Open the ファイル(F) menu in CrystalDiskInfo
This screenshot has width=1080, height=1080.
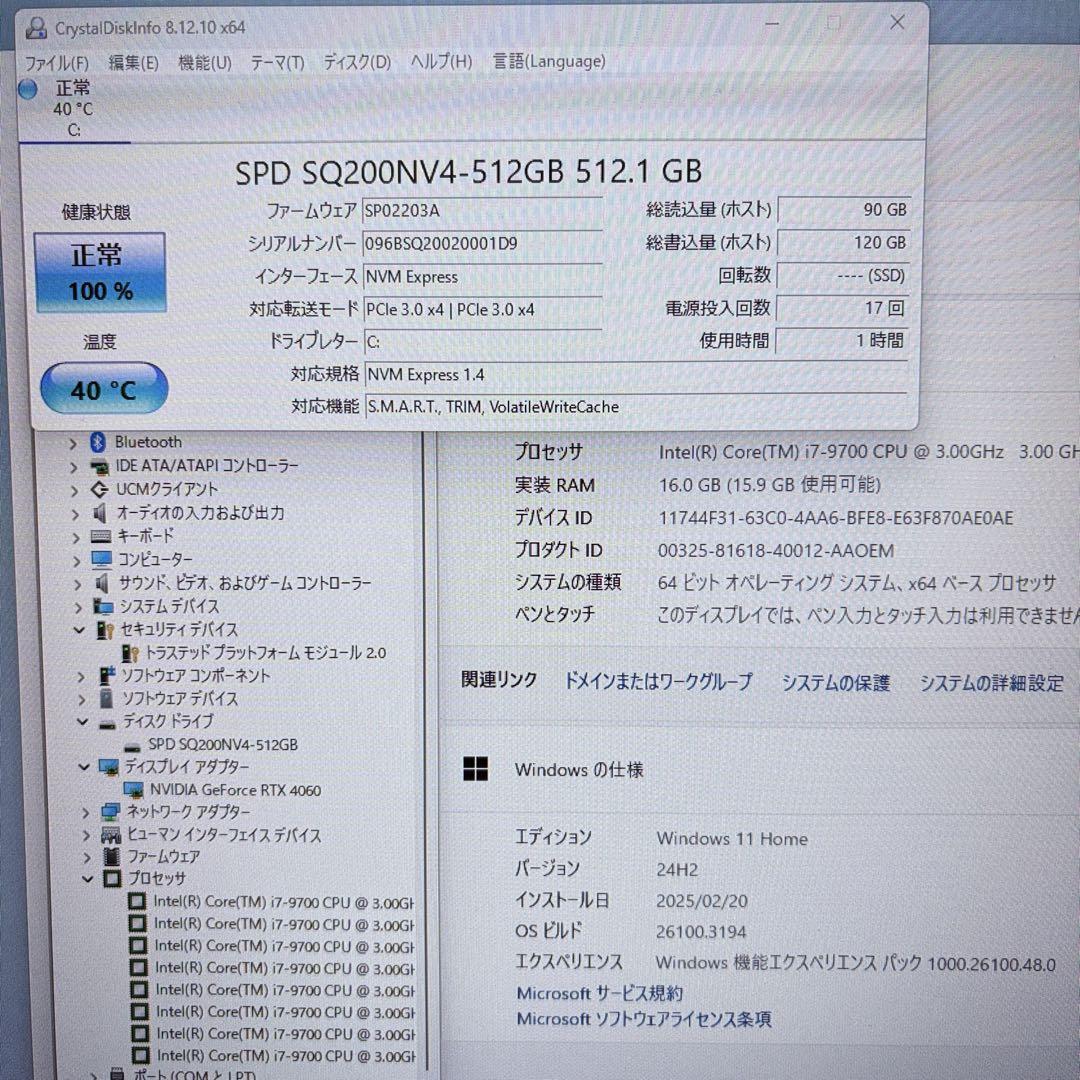[x=56, y=63]
